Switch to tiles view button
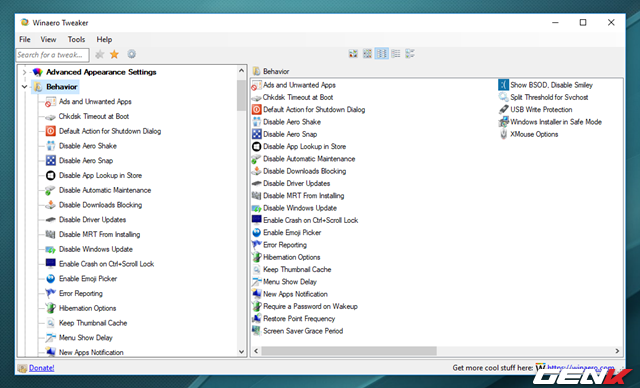The height and width of the screenshot is (388, 640). coord(410,53)
